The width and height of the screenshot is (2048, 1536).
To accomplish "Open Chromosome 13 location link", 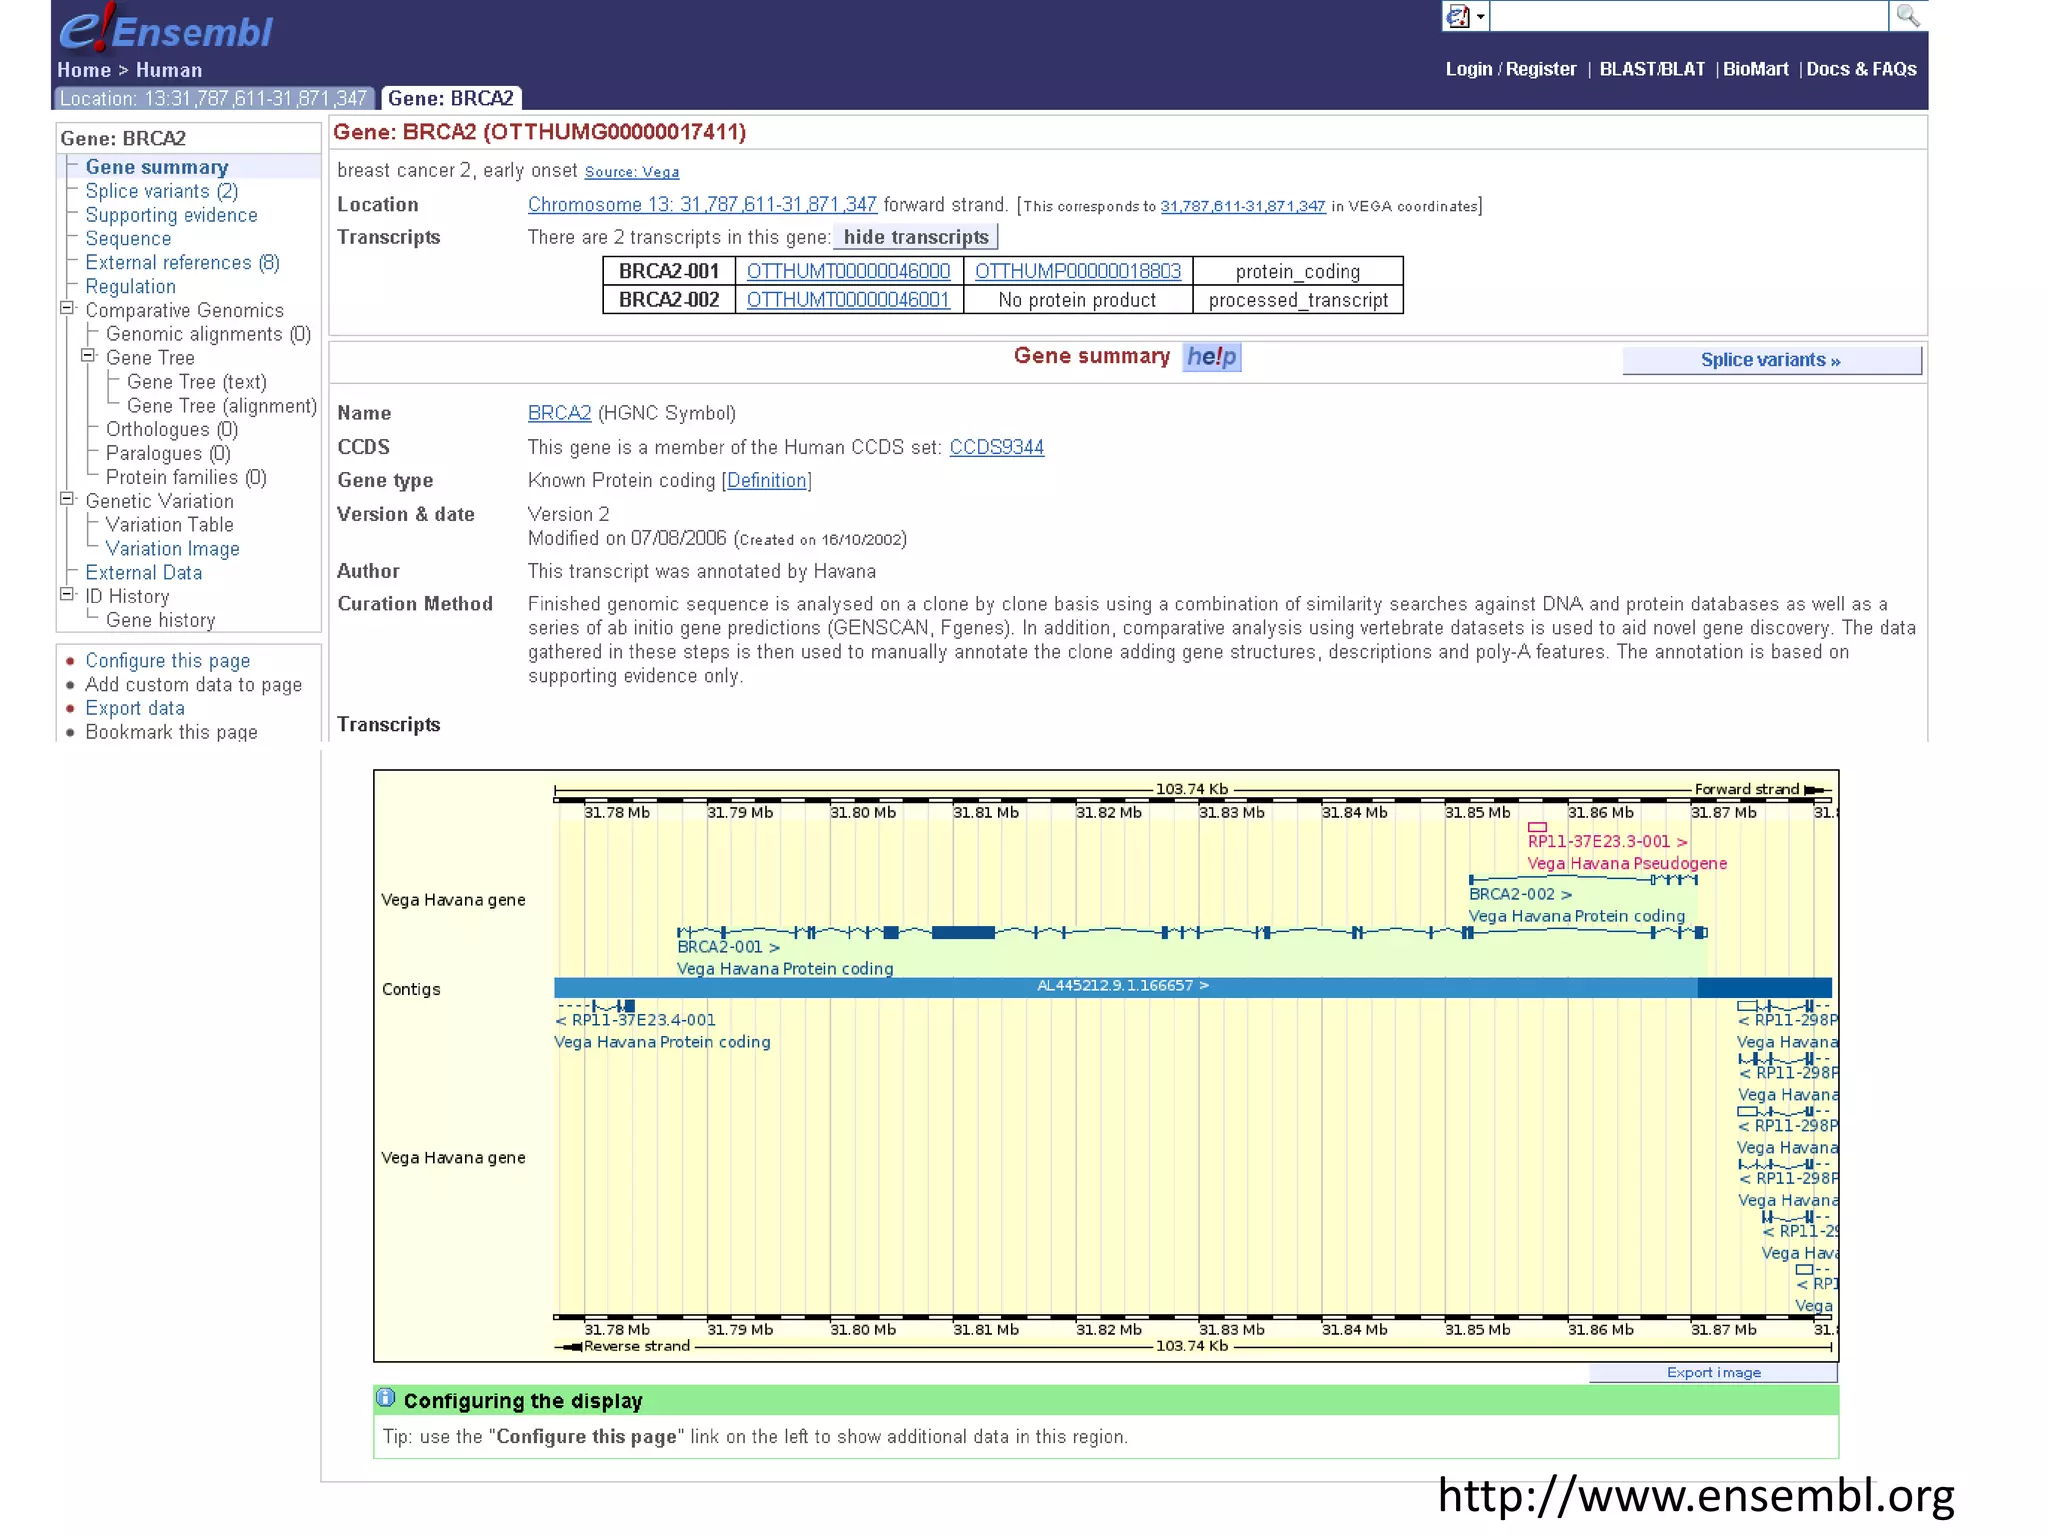I will click(702, 205).
